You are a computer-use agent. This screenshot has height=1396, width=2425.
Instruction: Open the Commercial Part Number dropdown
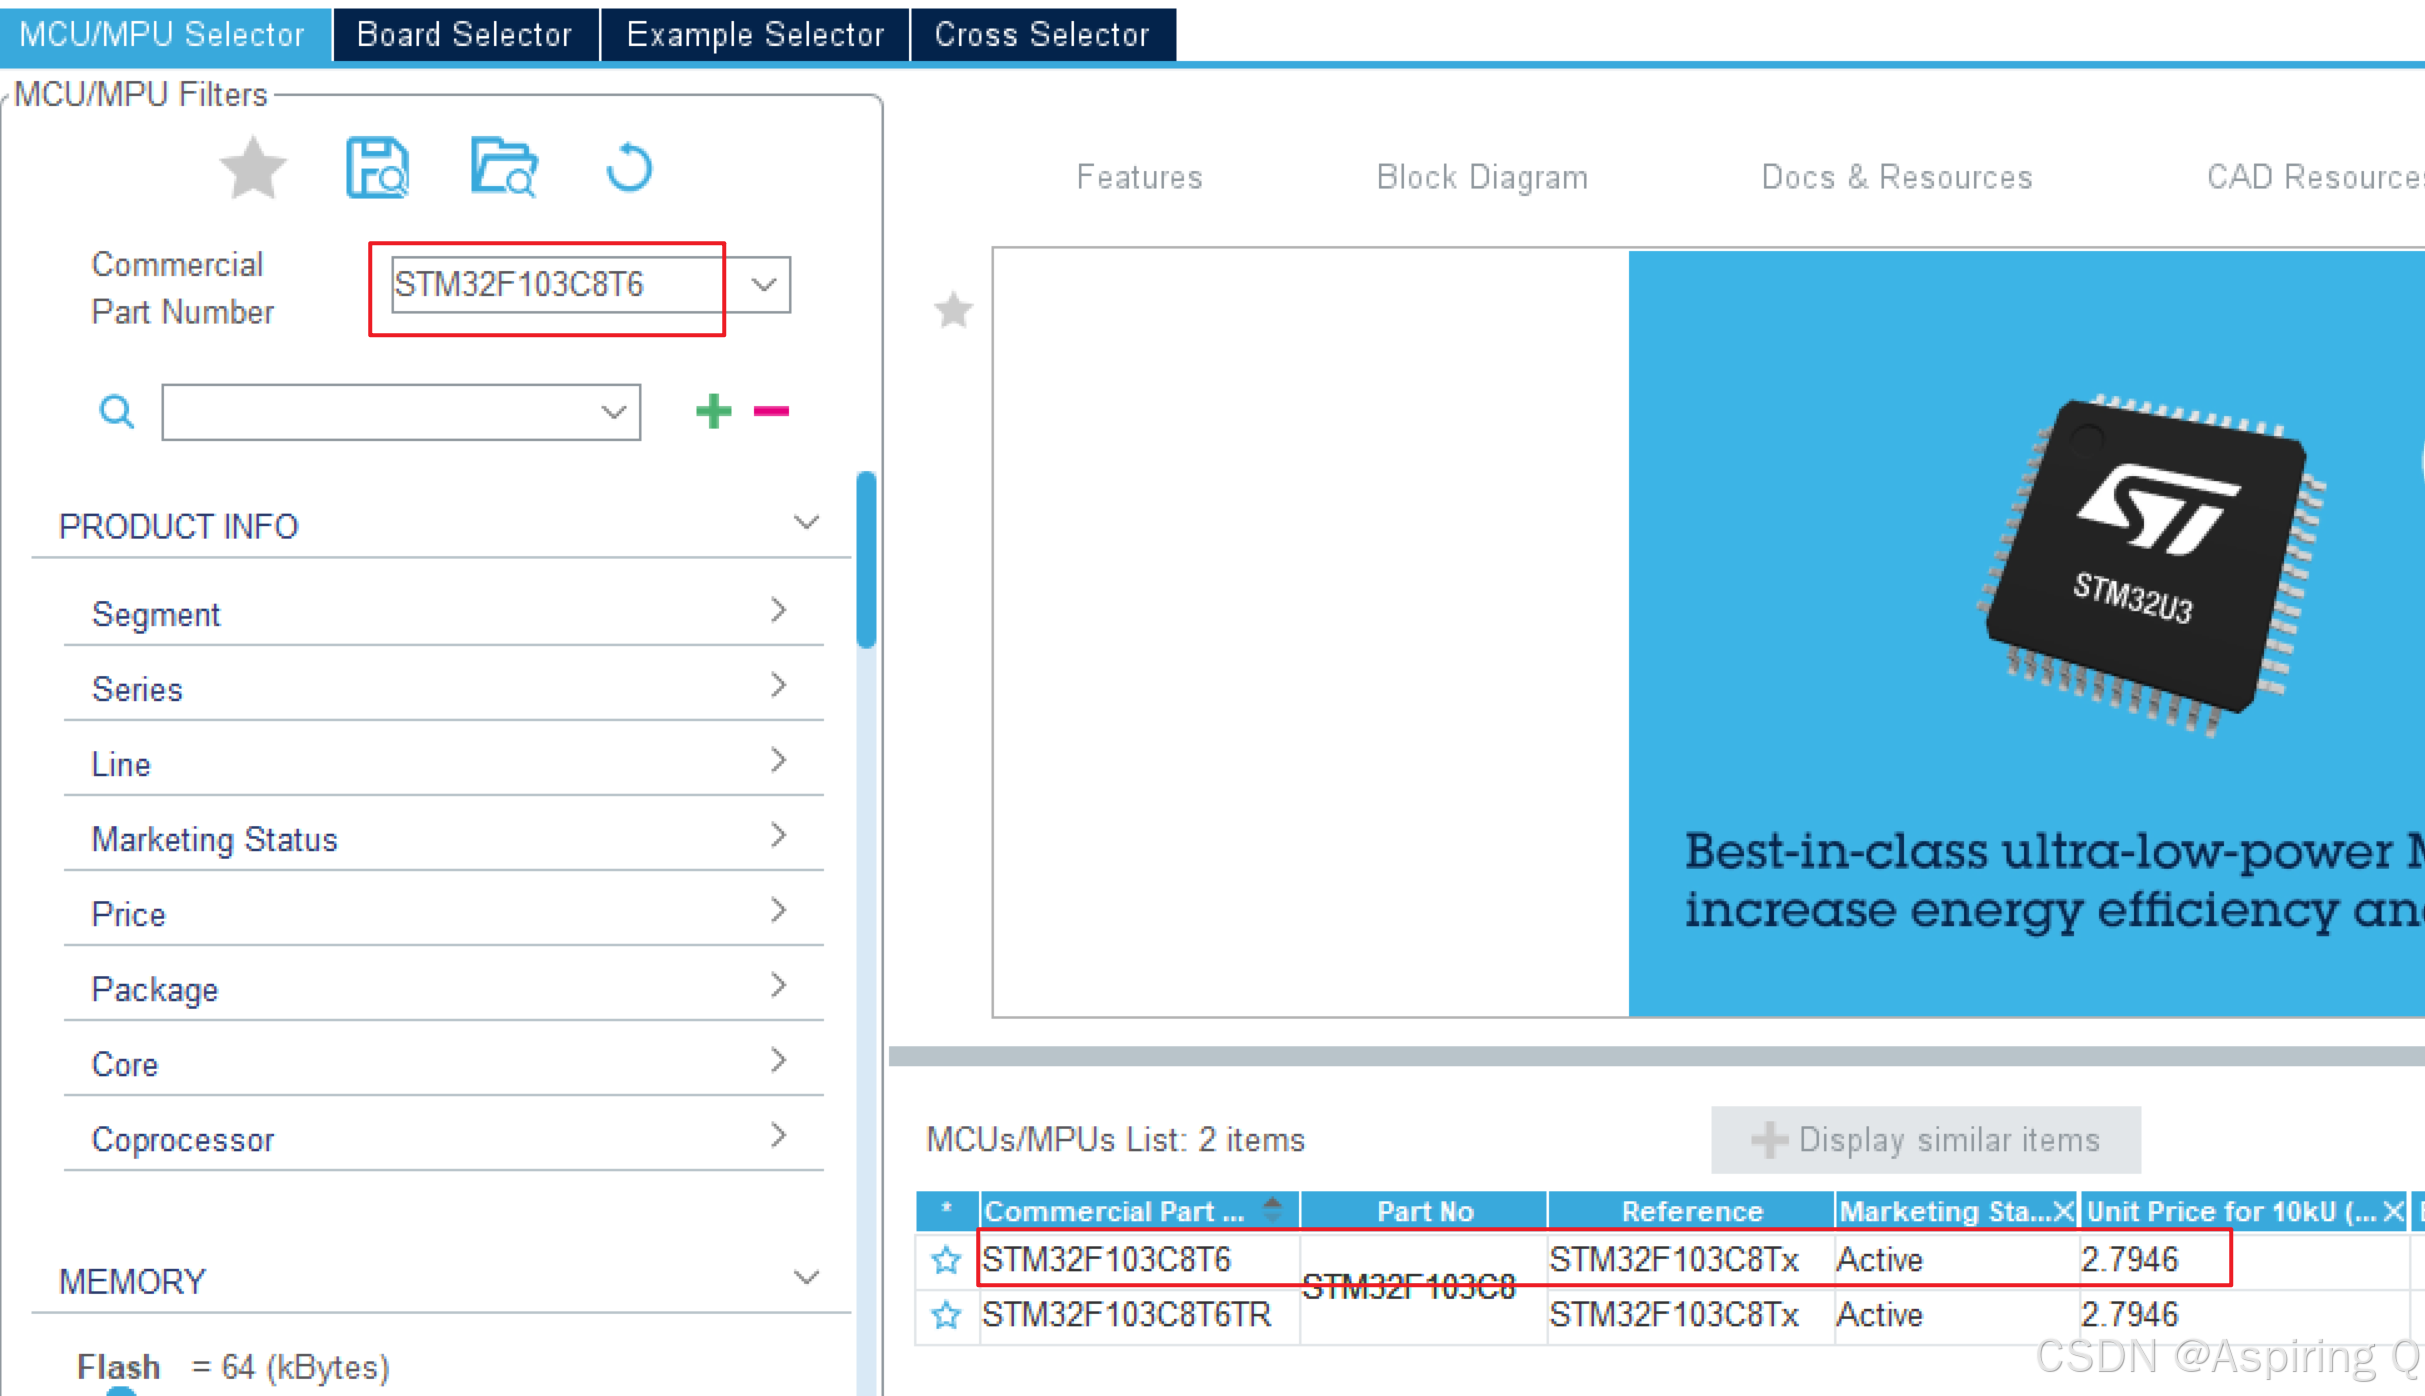tap(764, 285)
